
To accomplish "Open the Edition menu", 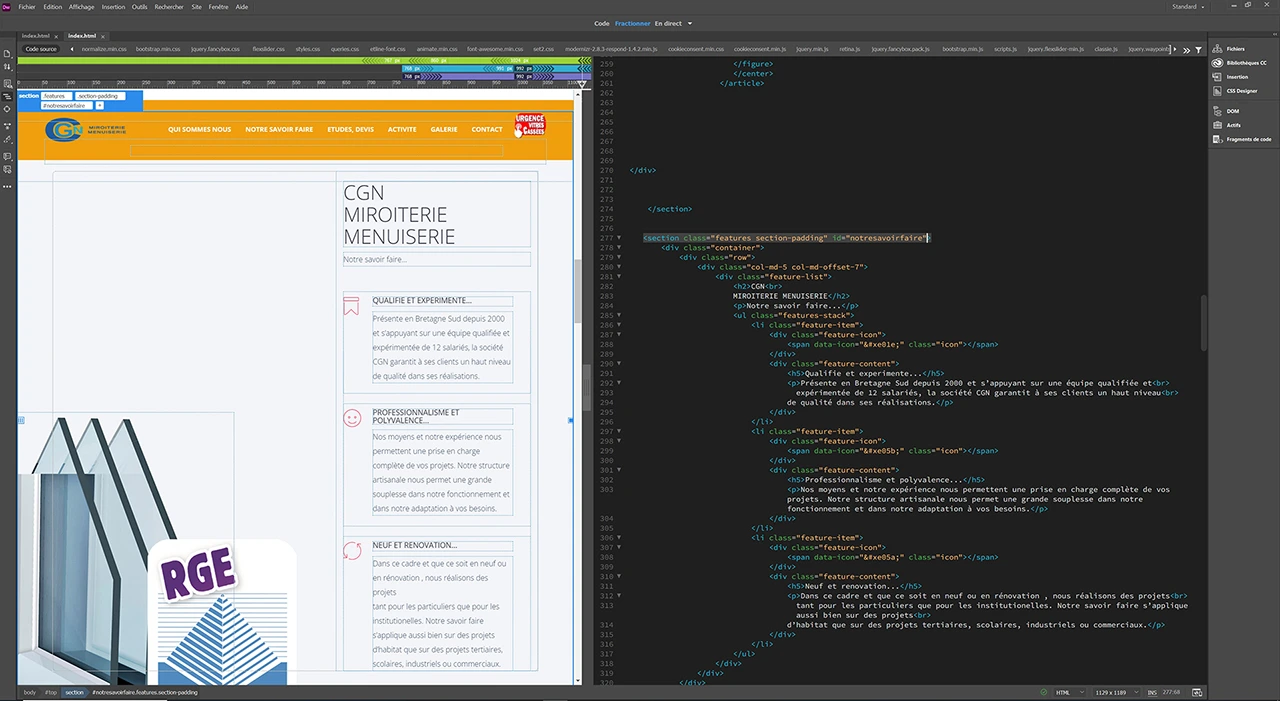I will point(52,6).
